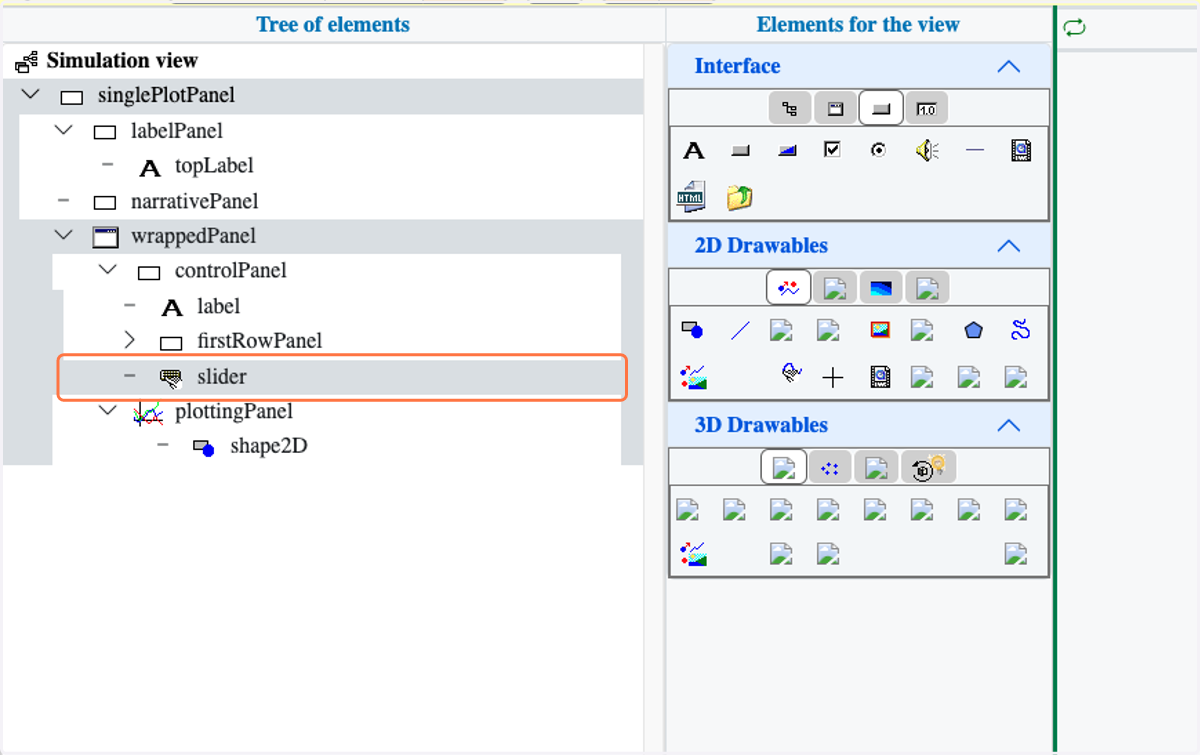1200x755 pixels.
Task: Click the green refresh arrows icon
Action: coord(1075,28)
